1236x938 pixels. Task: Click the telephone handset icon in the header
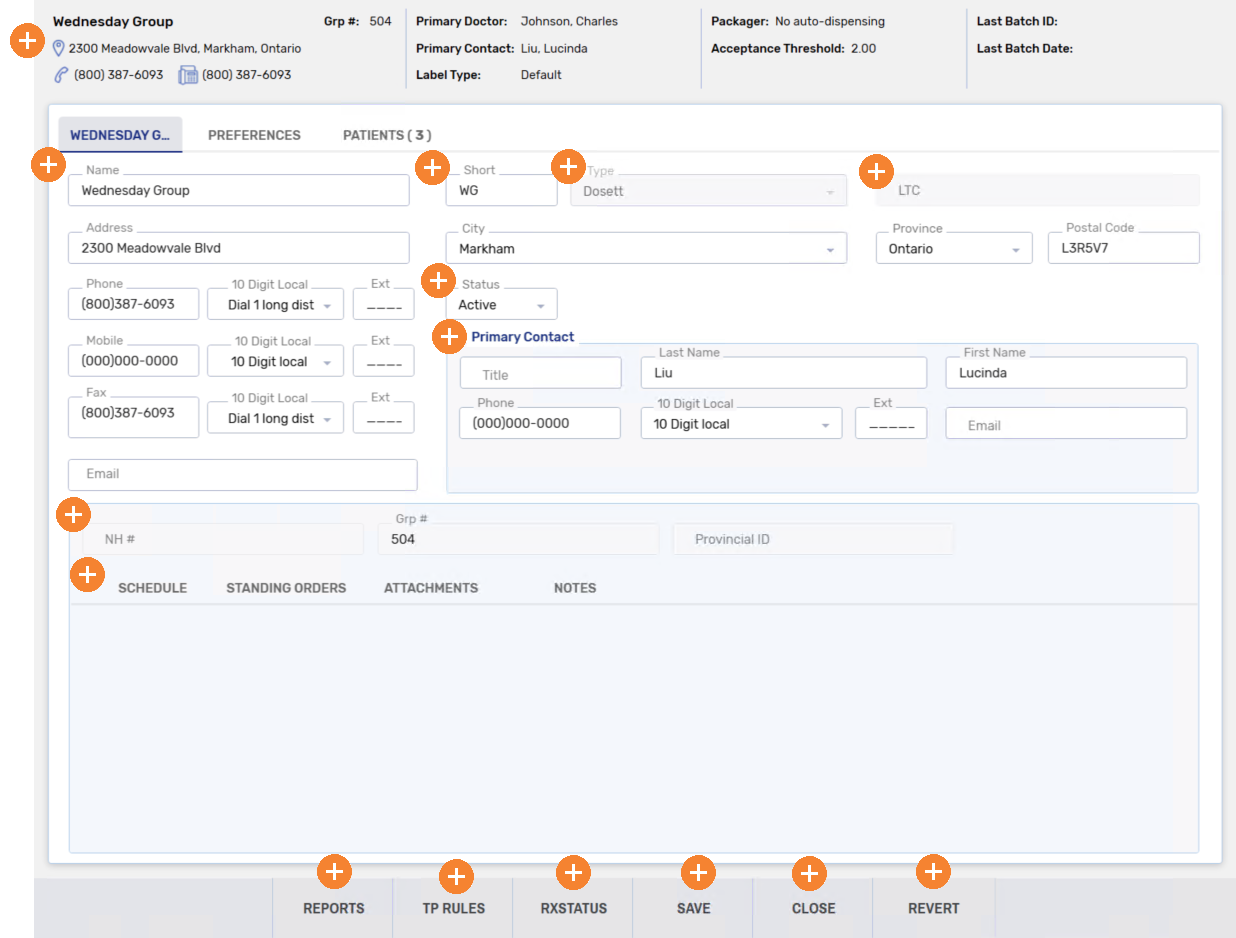pyautogui.click(x=61, y=75)
